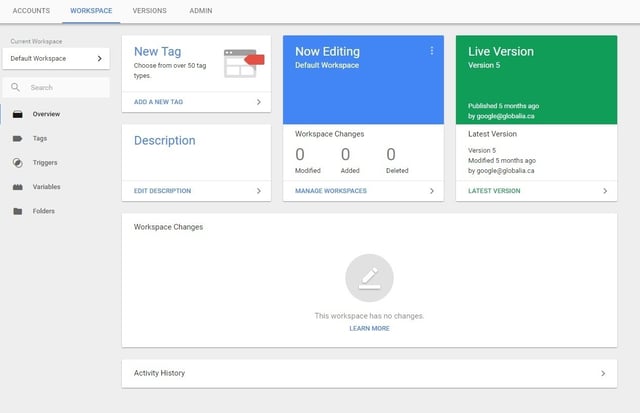Click the Folders folder icon
Viewport: 640px width, 413px height.
[x=18, y=211]
